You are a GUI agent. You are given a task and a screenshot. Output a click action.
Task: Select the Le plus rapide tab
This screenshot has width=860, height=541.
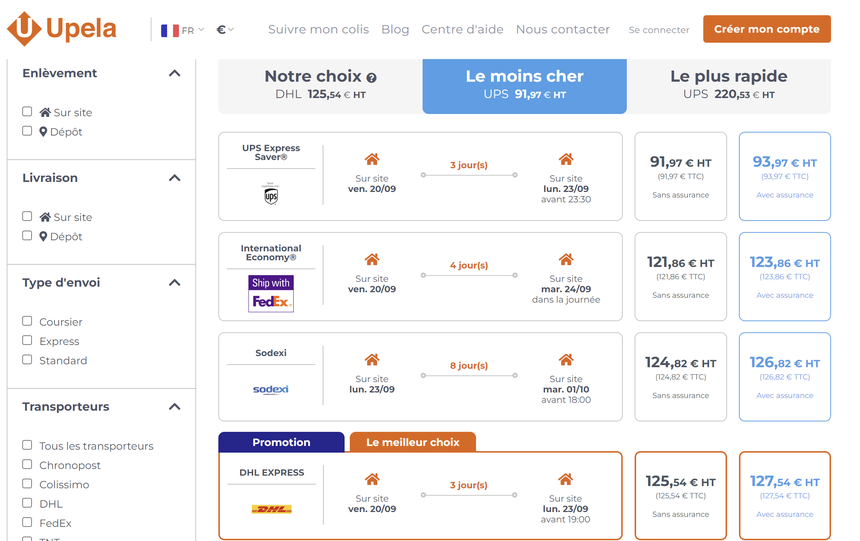pos(728,86)
